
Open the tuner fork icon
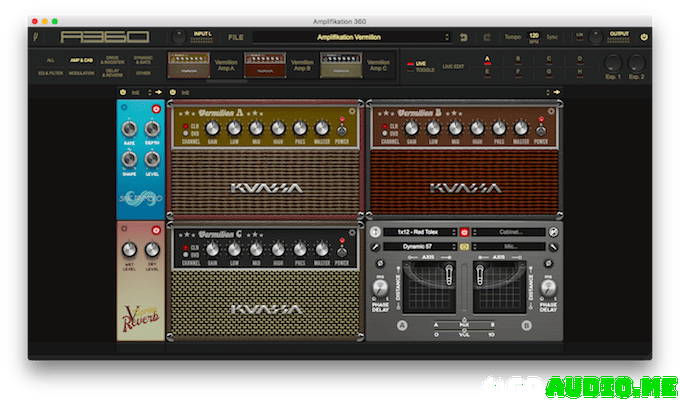[x=36, y=37]
